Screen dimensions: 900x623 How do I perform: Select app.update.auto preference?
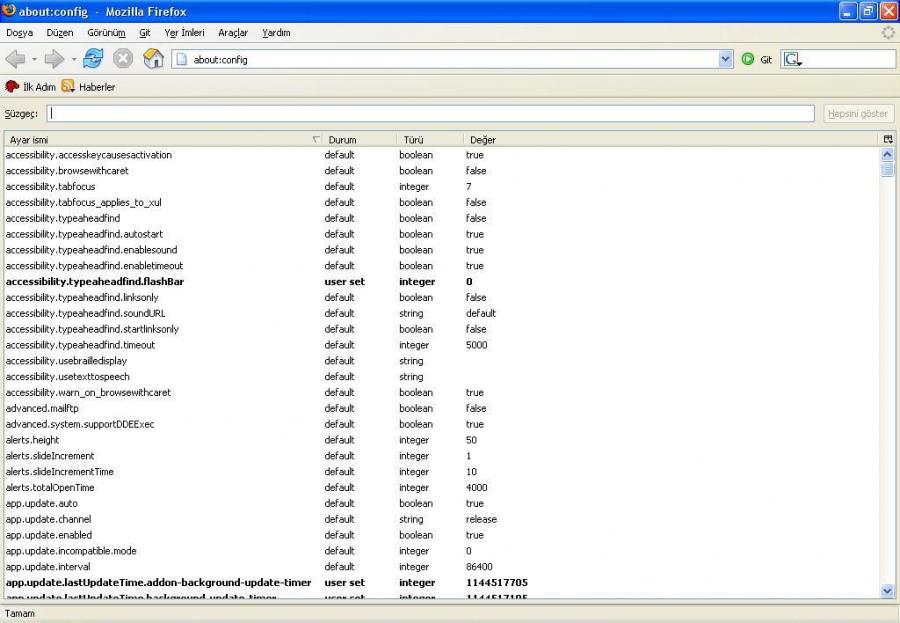442,504
